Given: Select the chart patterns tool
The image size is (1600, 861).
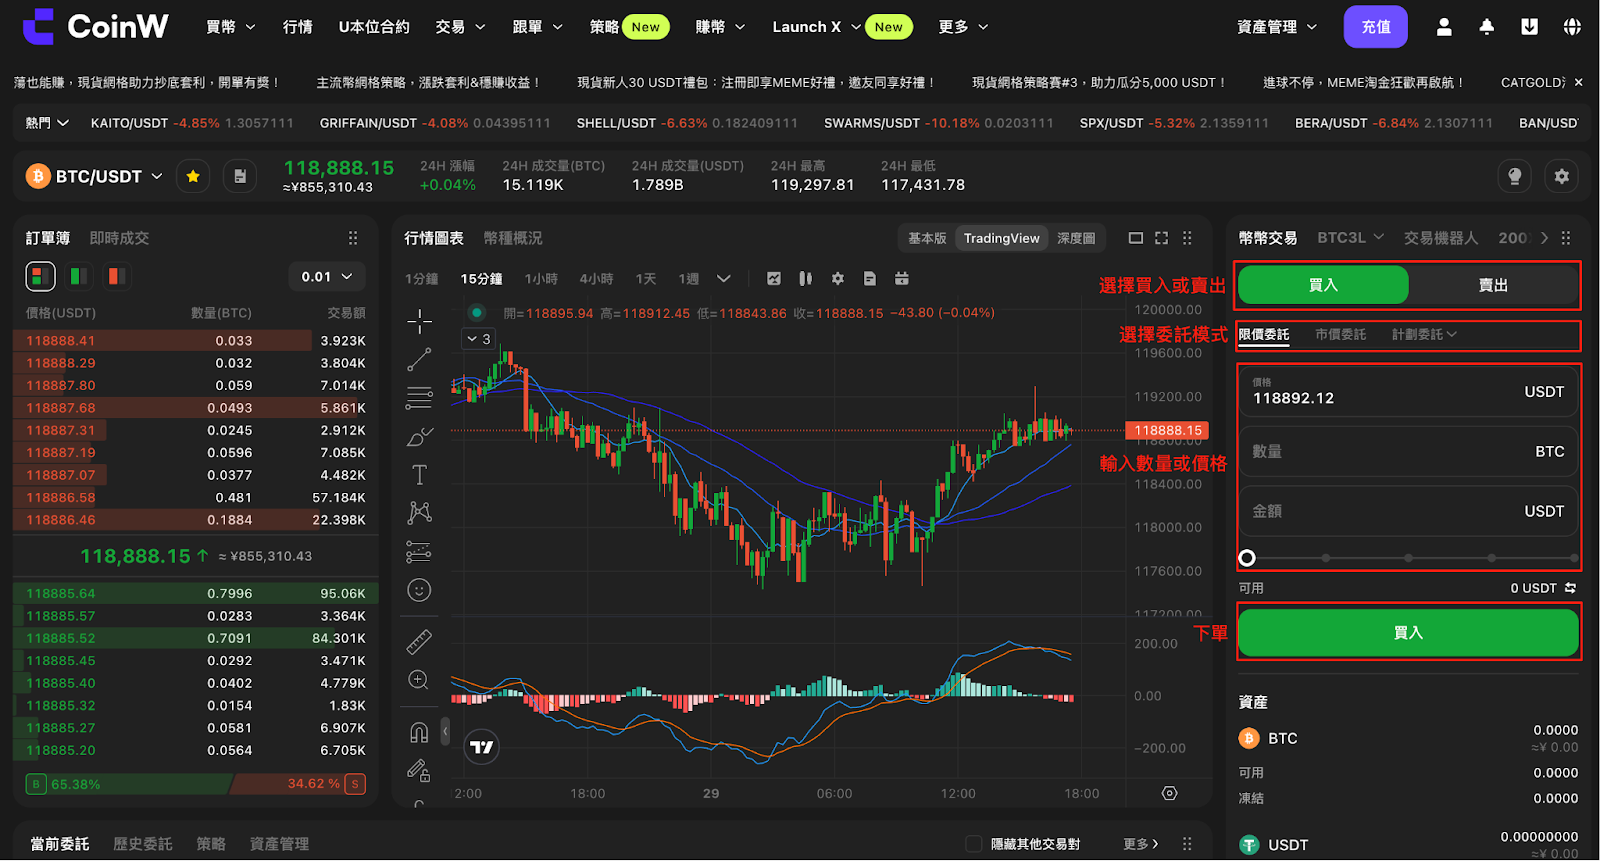Looking at the screenshot, I should point(420,513).
